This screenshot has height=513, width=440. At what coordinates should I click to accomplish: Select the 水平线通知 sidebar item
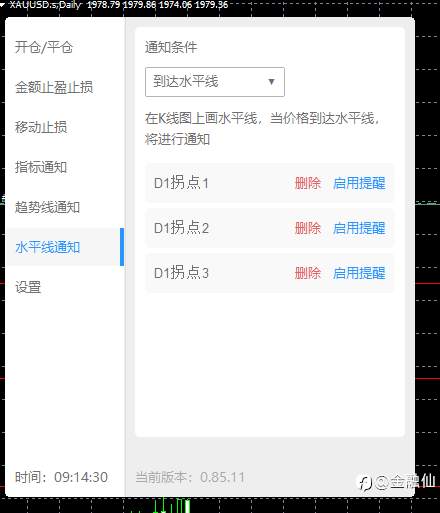(x=64, y=247)
